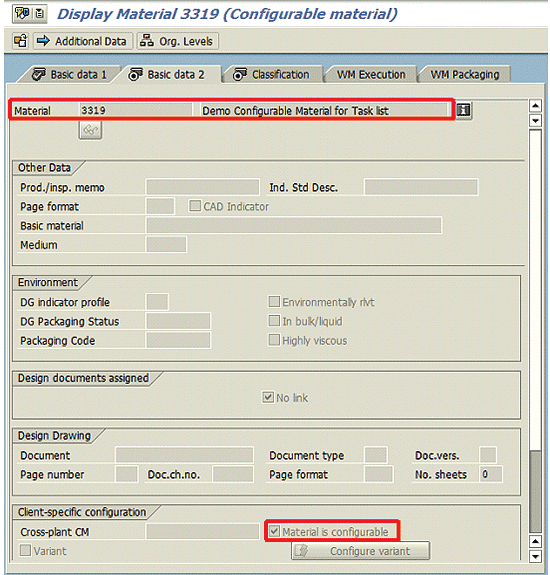Go to the WM Packaging tab
The width and height of the screenshot is (550, 575).
click(x=465, y=74)
